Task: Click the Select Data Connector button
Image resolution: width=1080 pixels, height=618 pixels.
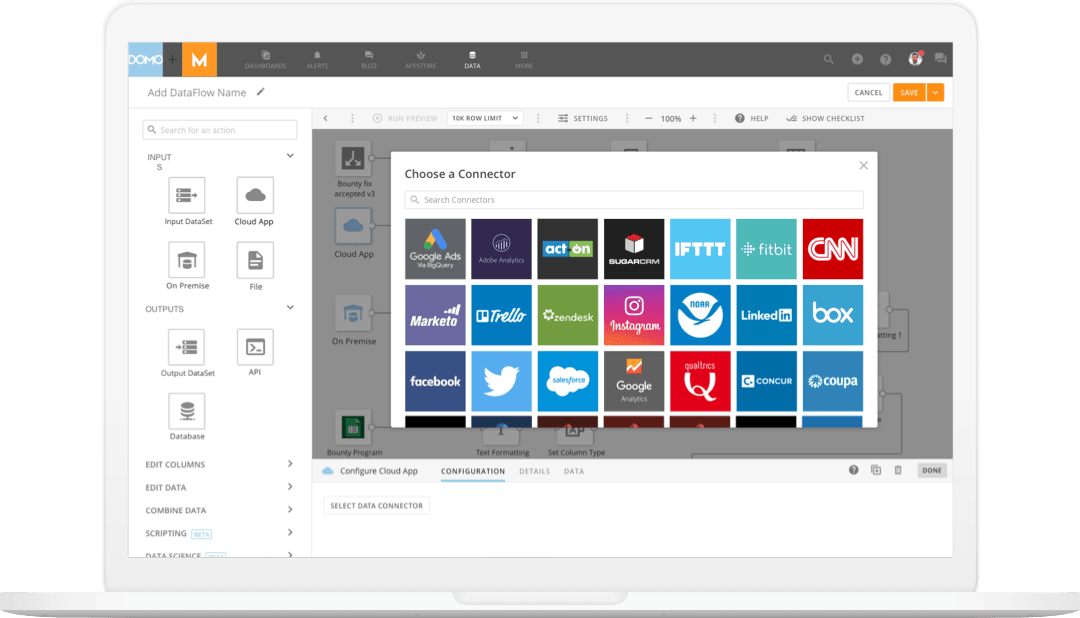Action: tap(377, 506)
